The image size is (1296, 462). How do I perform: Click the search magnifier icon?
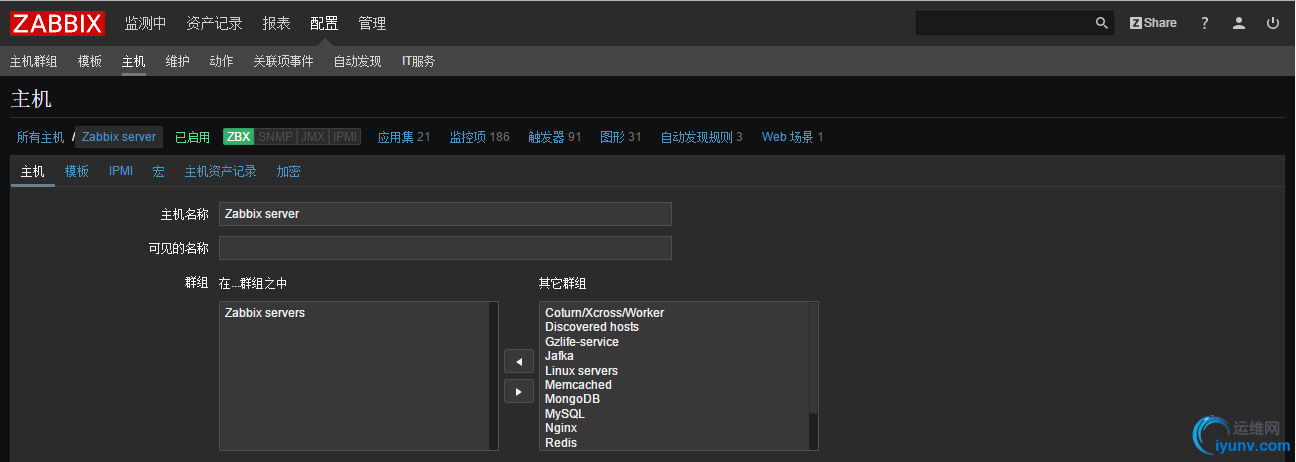pos(1101,23)
